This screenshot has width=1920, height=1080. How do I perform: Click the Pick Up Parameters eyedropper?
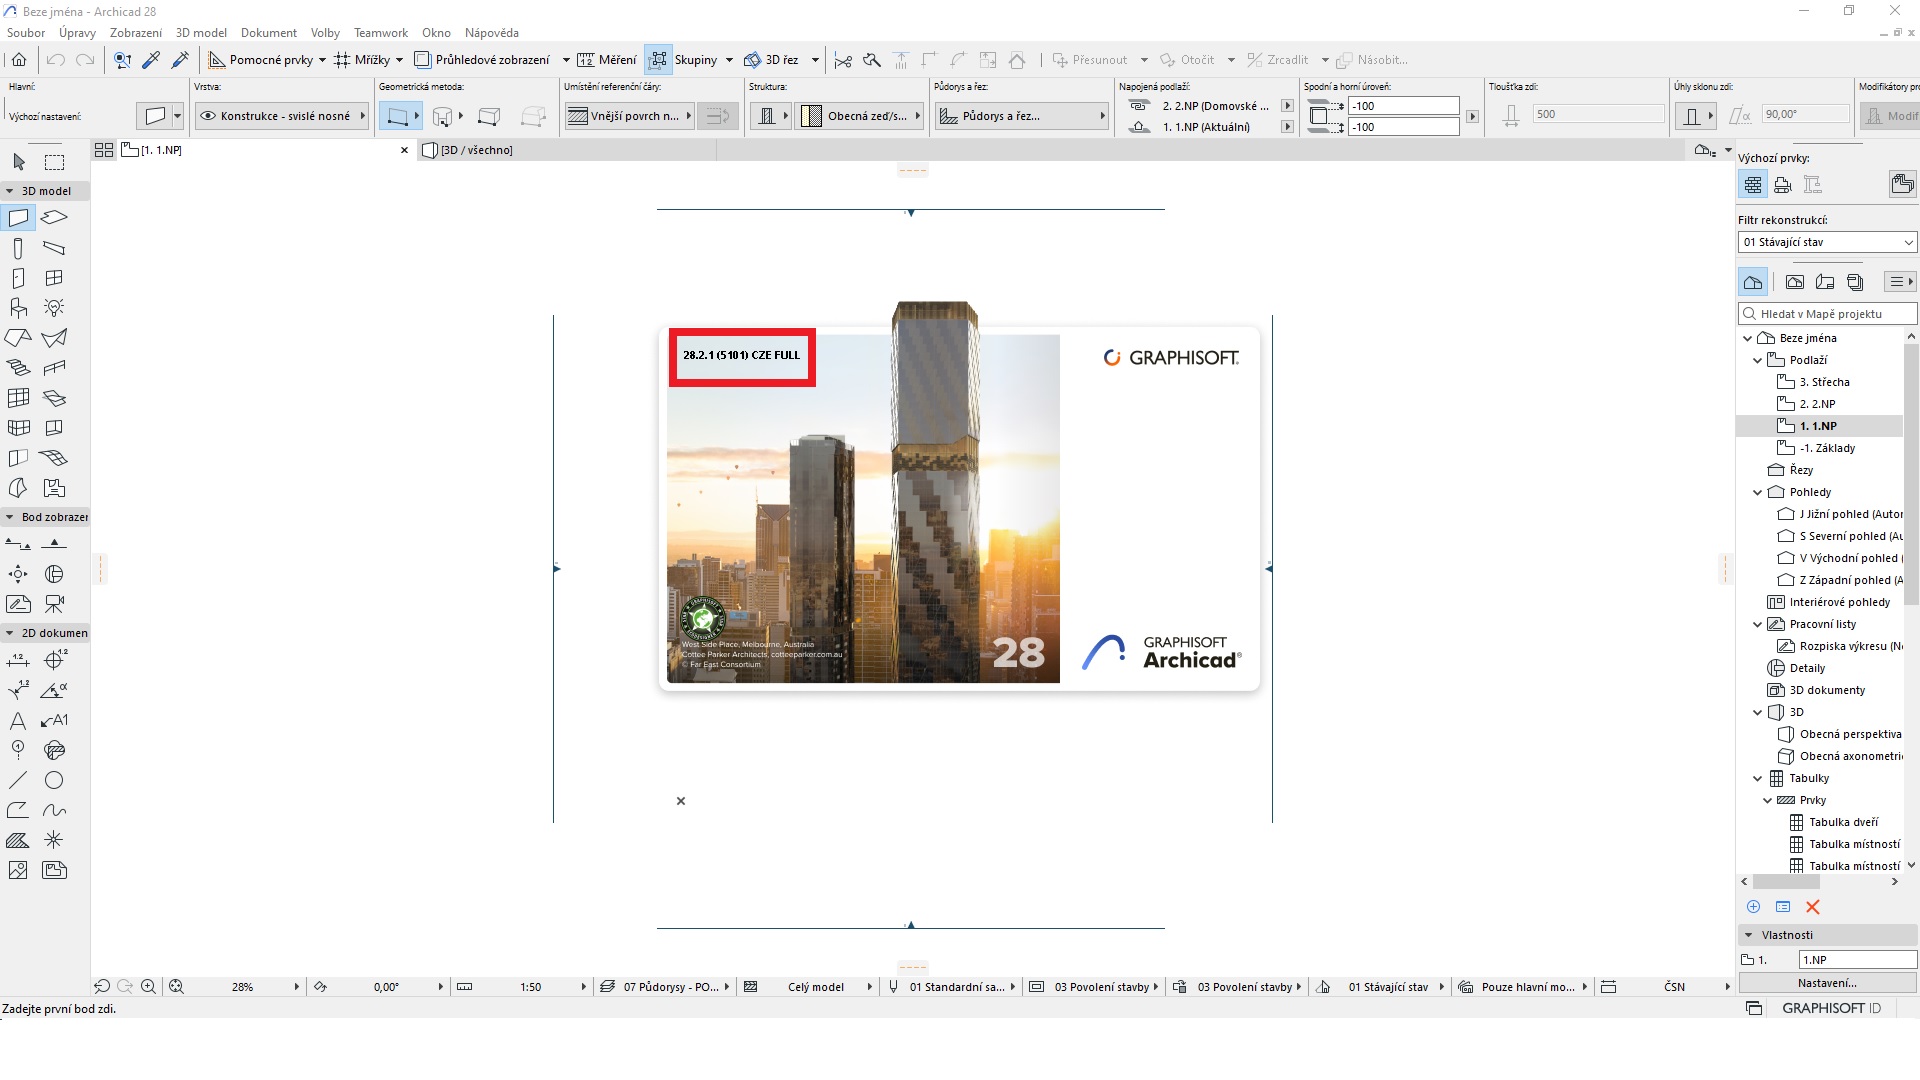(151, 60)
